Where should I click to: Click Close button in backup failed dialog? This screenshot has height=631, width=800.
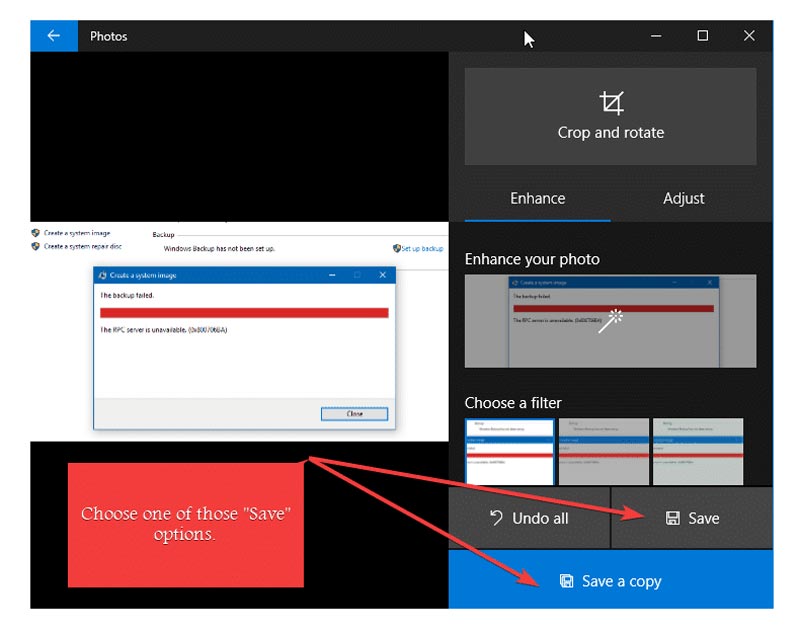355,414
